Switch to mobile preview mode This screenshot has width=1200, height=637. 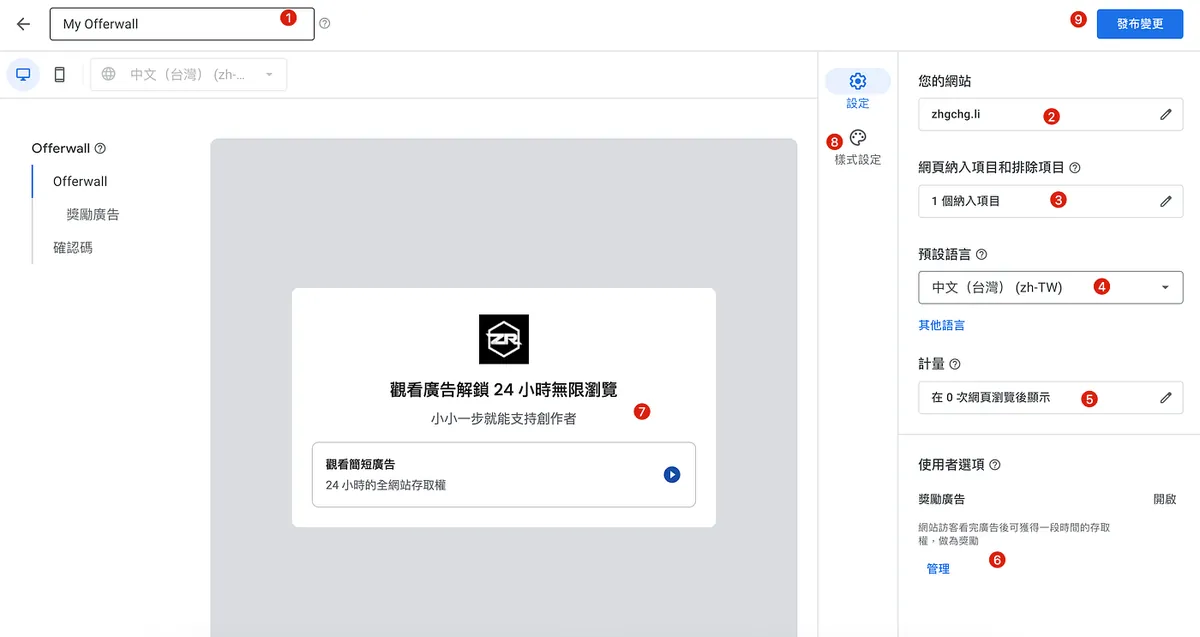point(60,74)
